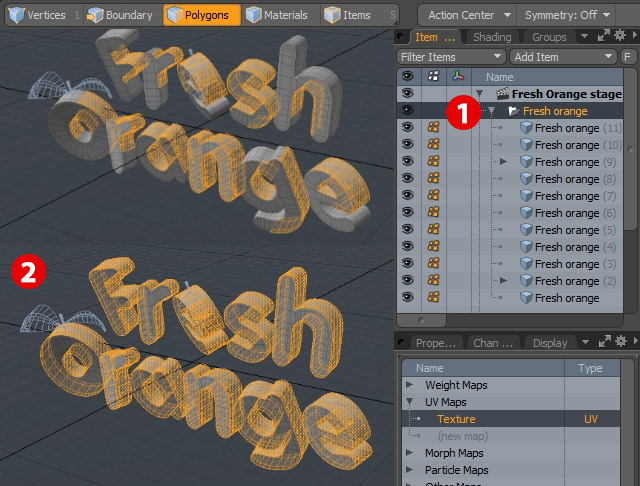
Task: Select Polygons selection mode
Action: tap(202, 15)
